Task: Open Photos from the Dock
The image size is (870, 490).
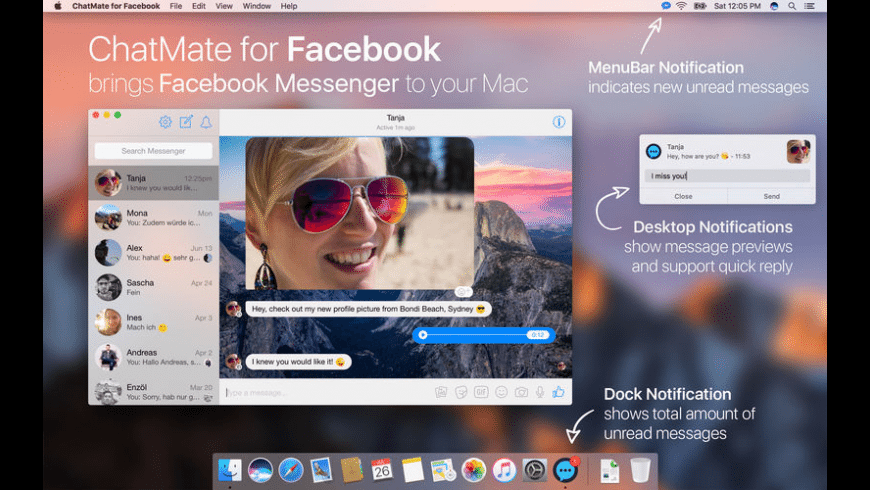Action: 473,471
